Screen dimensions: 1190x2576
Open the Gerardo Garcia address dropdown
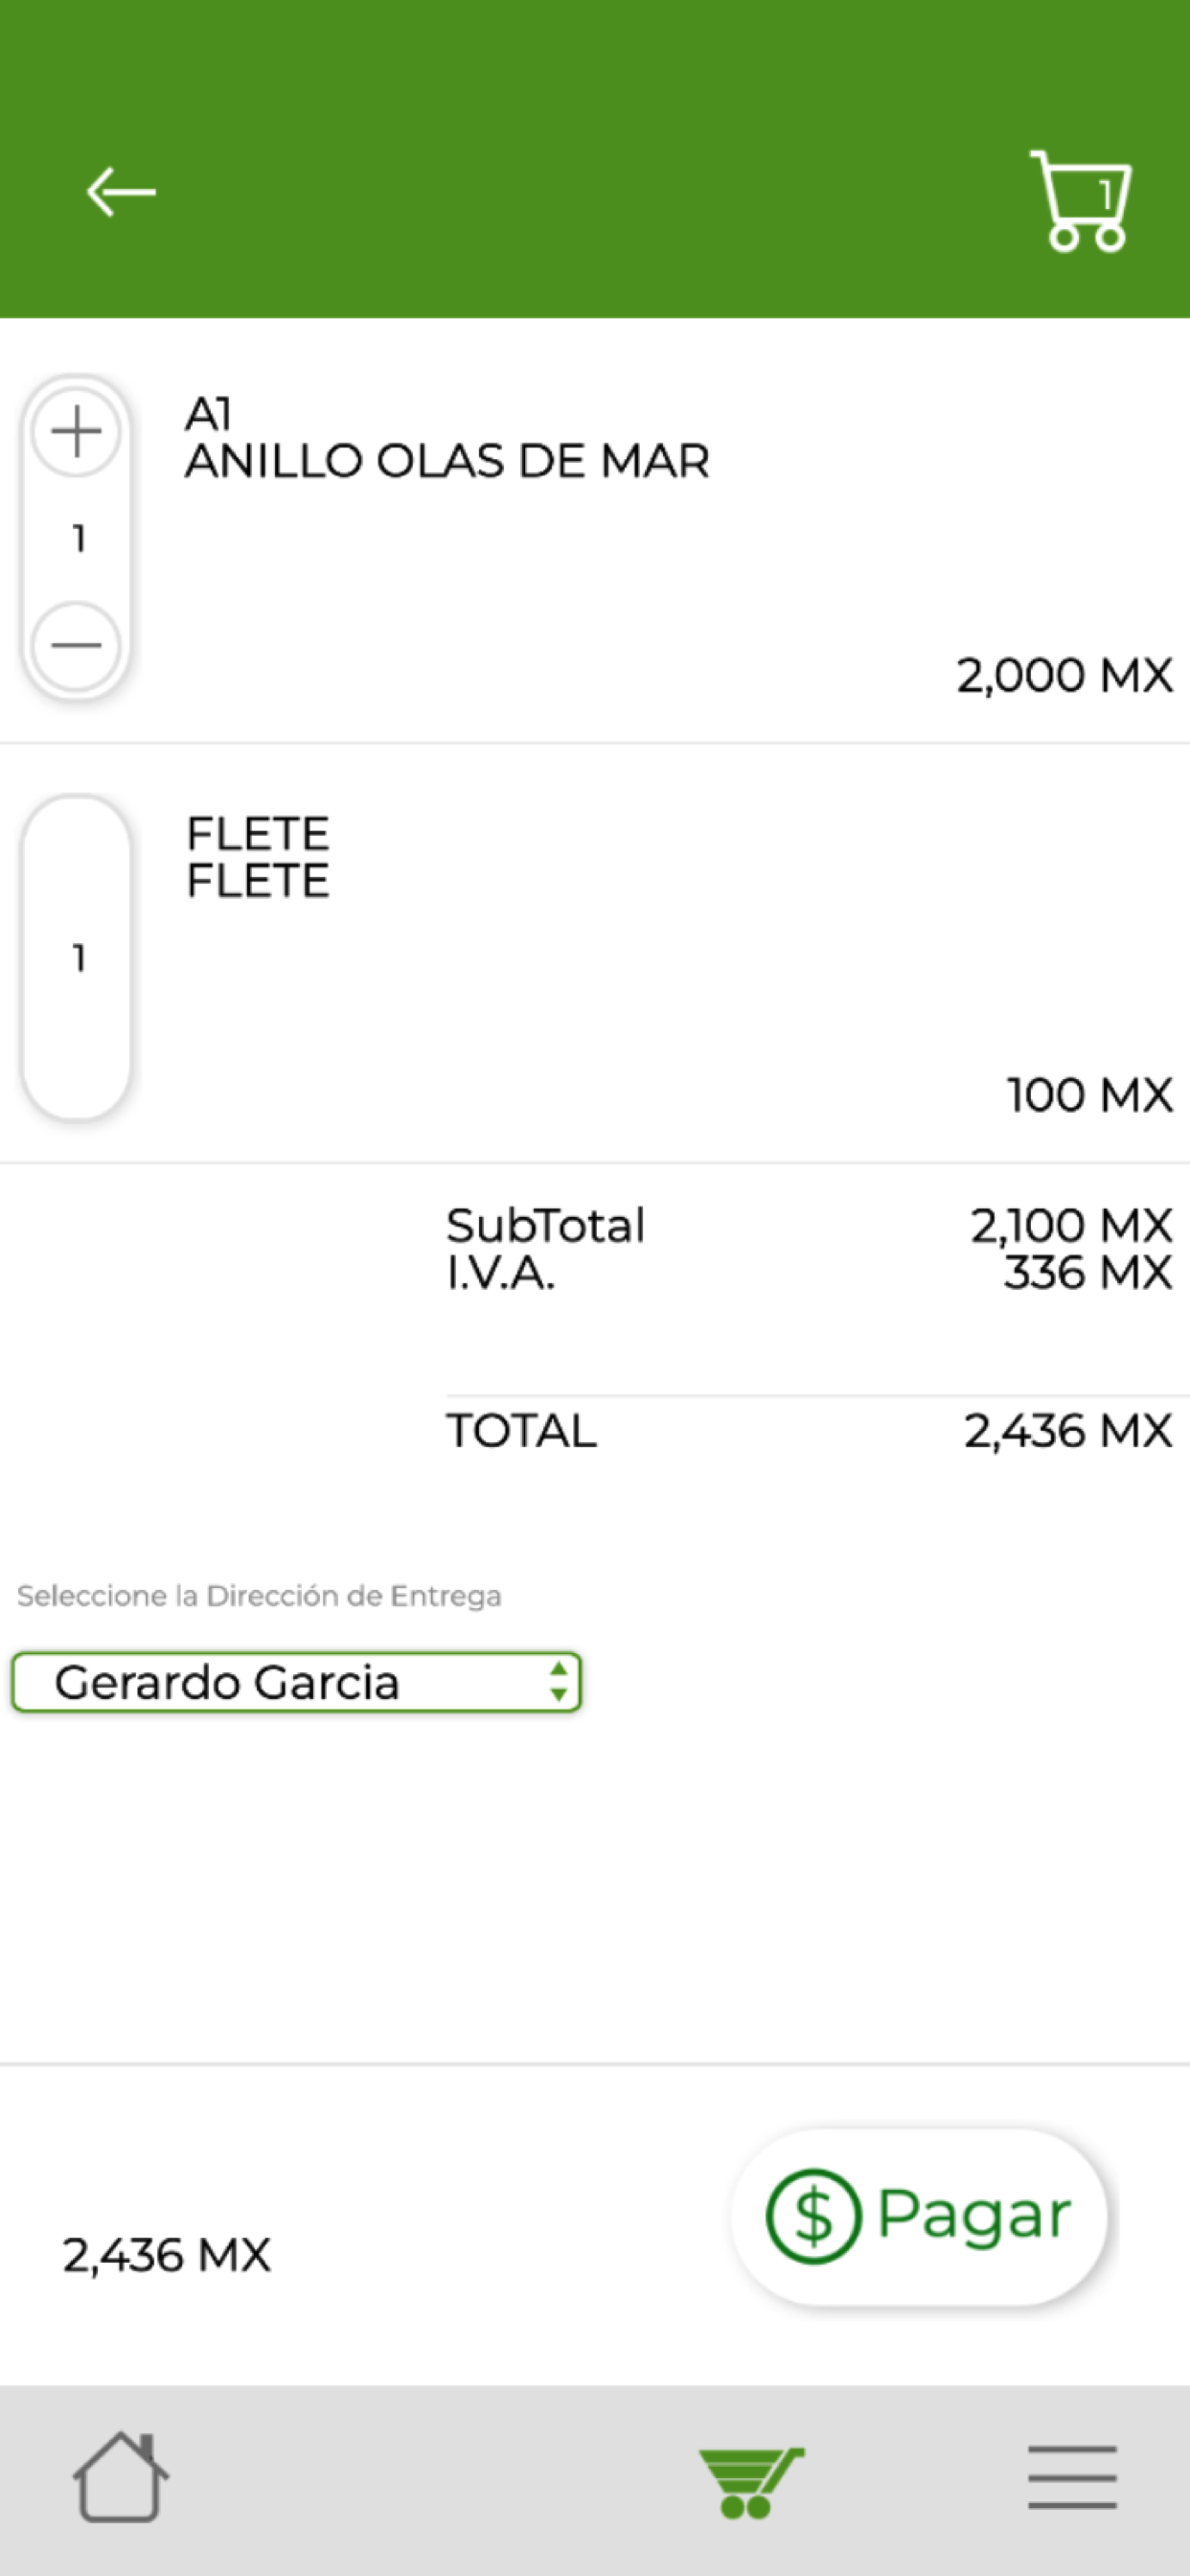(x=296, y=1682)
